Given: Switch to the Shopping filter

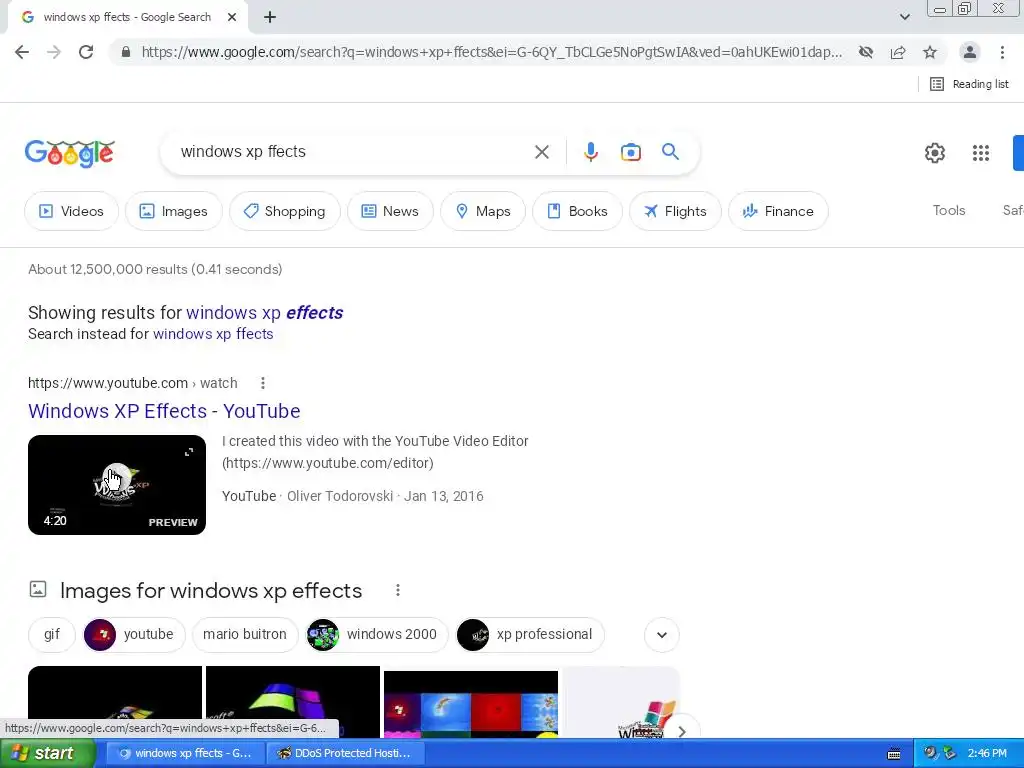Looking at the screenshot, I should point(285,211).
